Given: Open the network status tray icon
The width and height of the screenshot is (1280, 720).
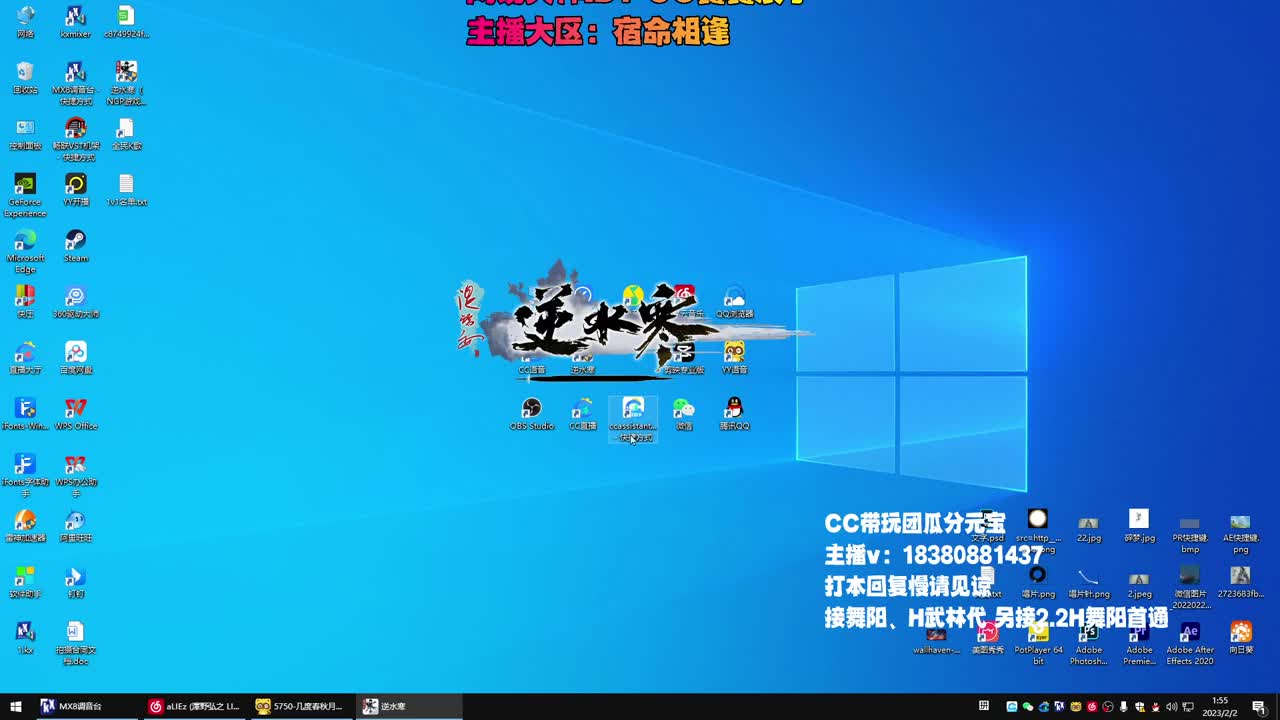Looking at the screenshot, I should (x=1188, y=706).
